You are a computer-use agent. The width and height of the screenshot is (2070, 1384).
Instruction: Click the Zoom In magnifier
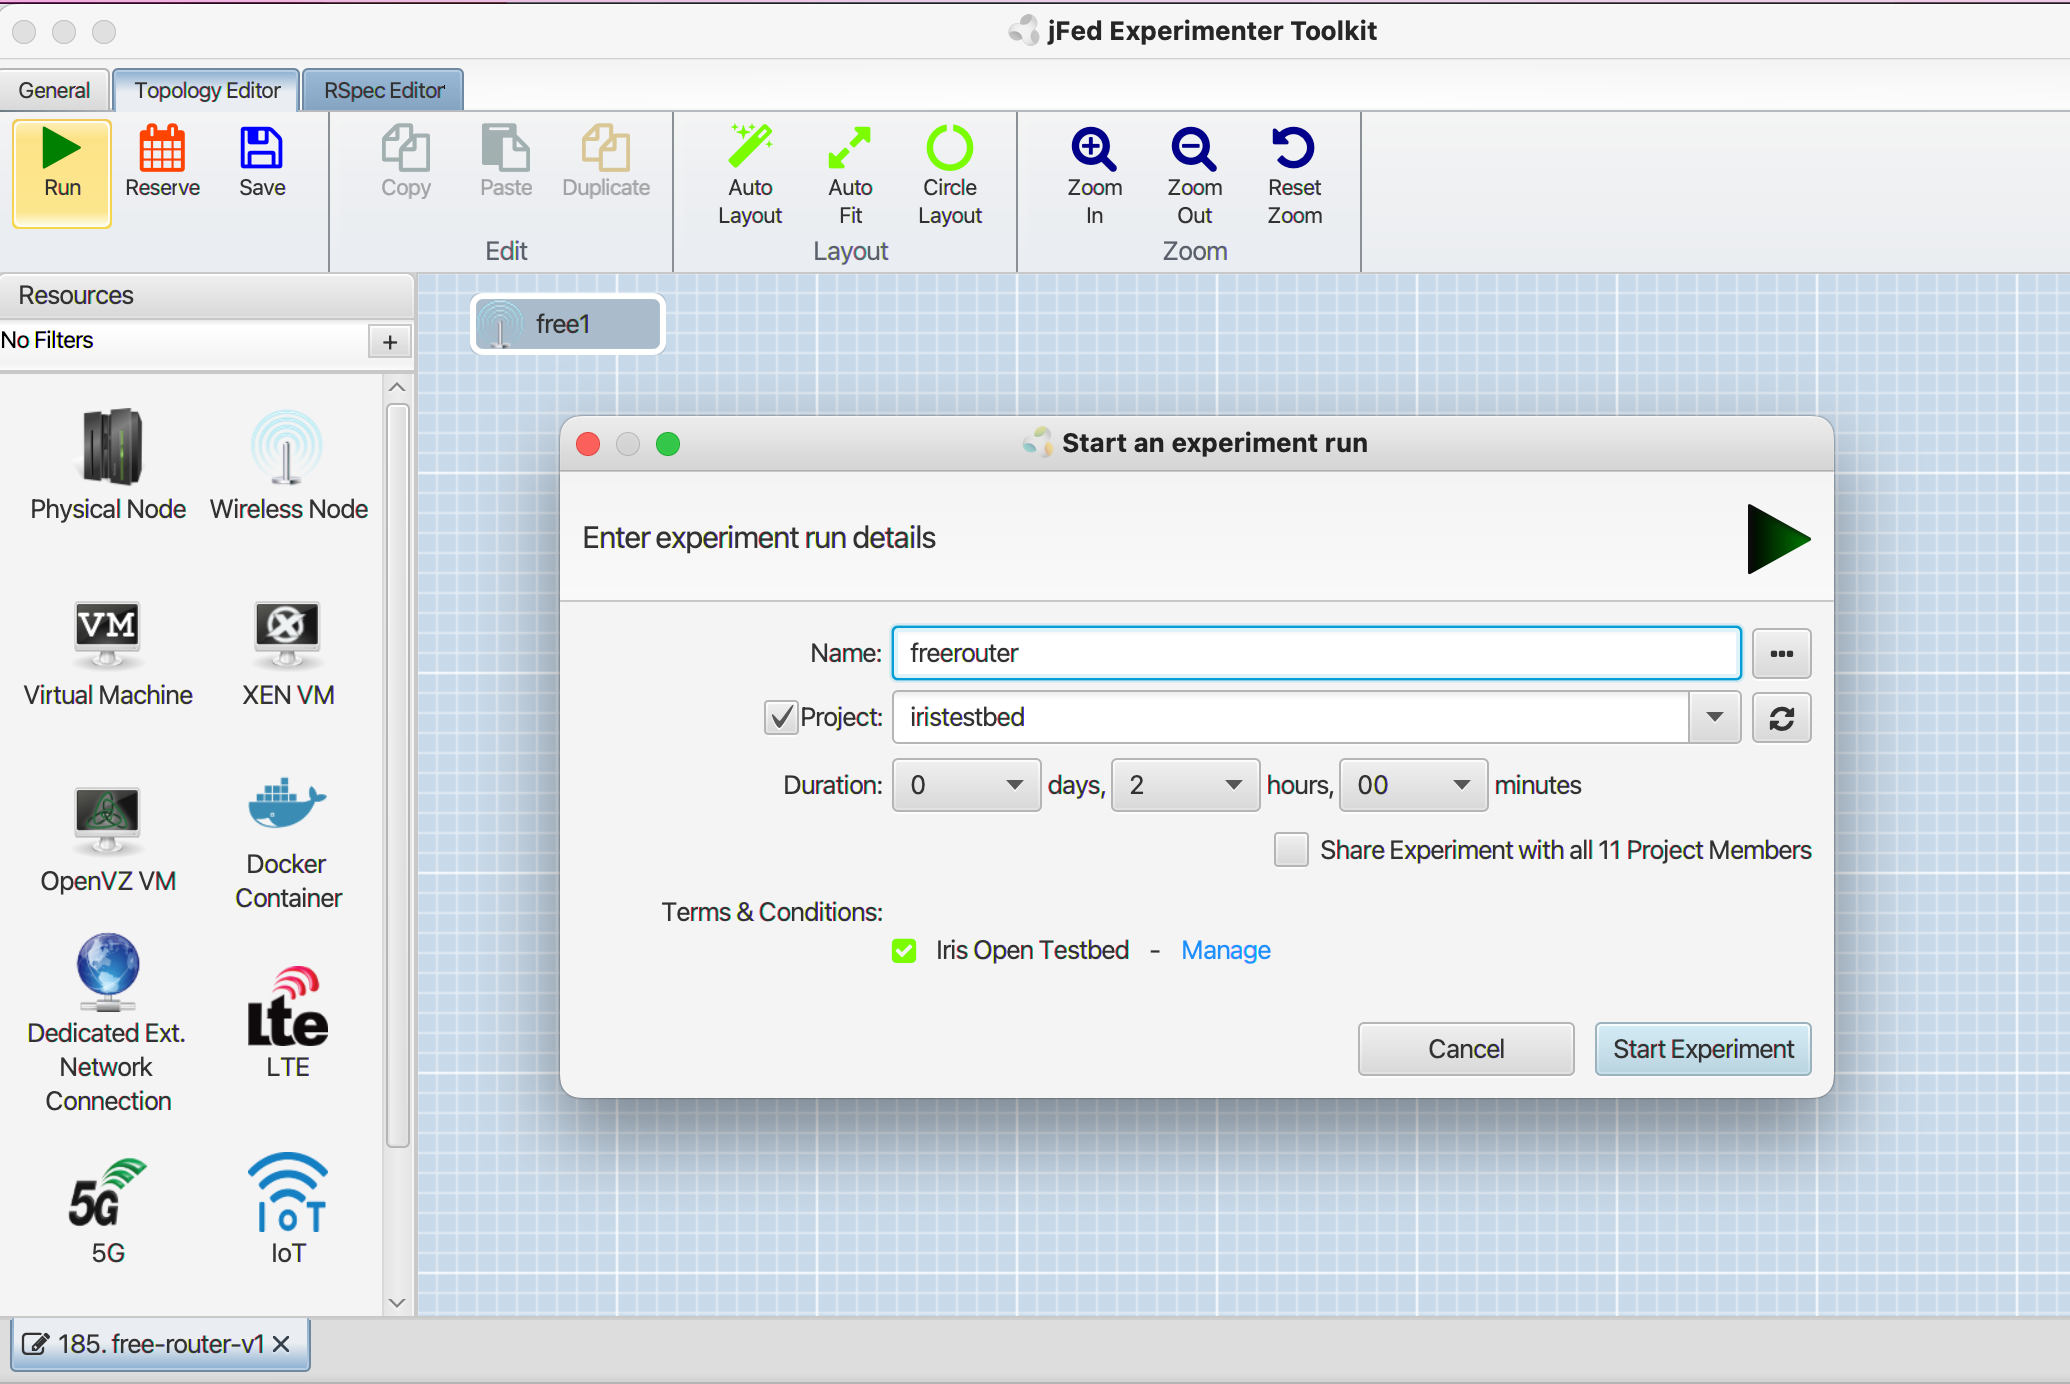pyautogui.click(x=1094, y=148)
